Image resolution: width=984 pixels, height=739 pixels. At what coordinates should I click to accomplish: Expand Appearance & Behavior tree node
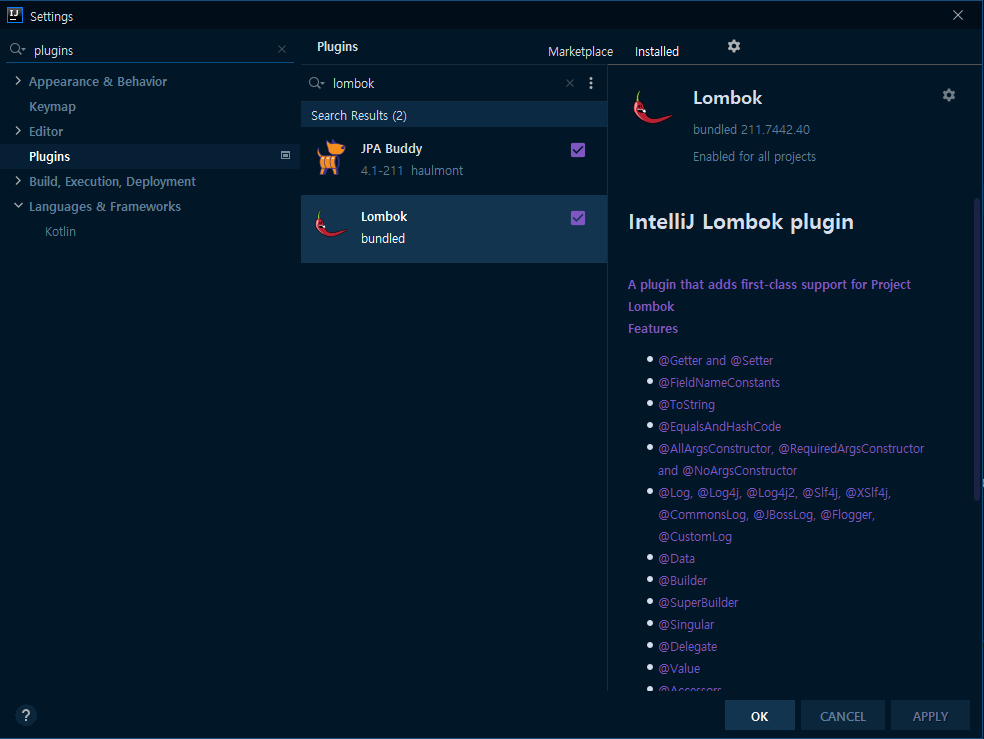coord(18,81)
